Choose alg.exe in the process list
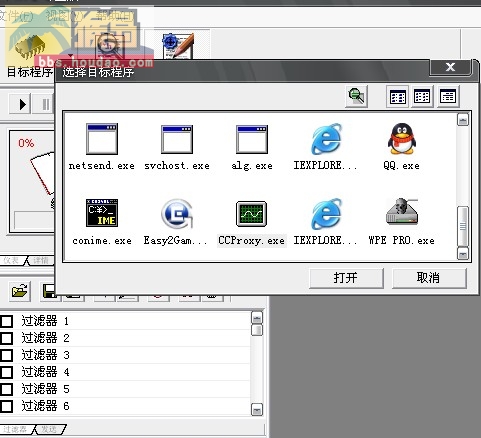The width and height of the screenshot is (481, 438). click(252, 139)
